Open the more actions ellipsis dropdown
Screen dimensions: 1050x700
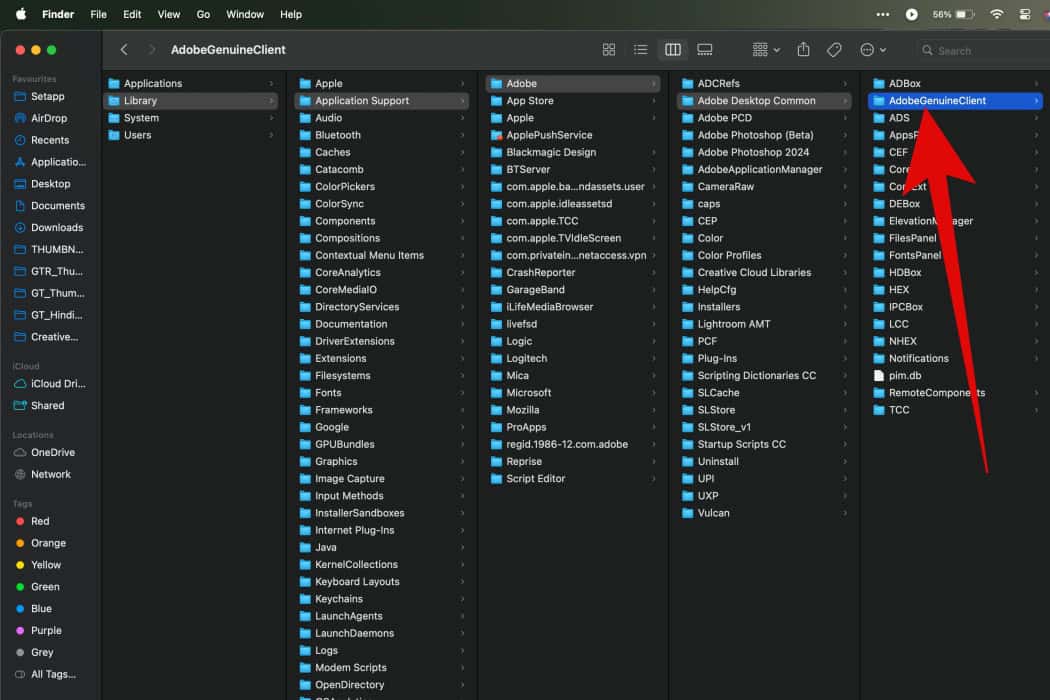tap(872, 50)
